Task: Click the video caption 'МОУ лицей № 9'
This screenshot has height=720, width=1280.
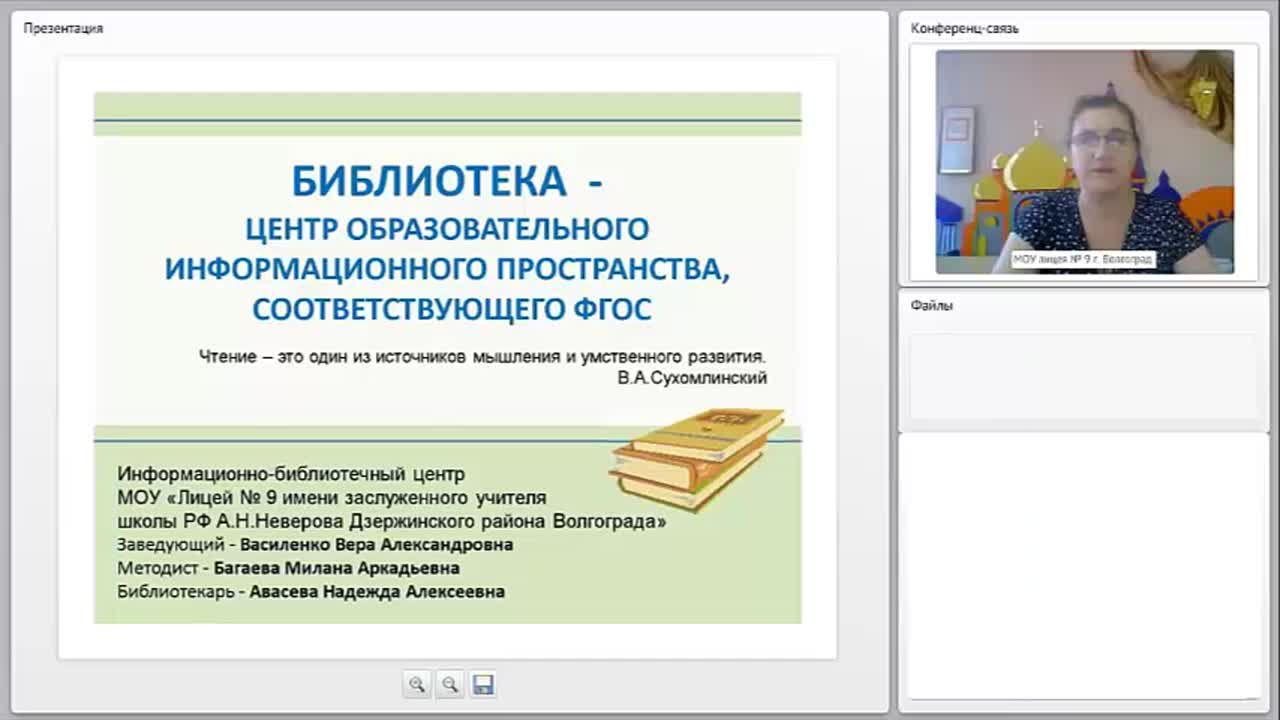Action: coord(1083,259)
